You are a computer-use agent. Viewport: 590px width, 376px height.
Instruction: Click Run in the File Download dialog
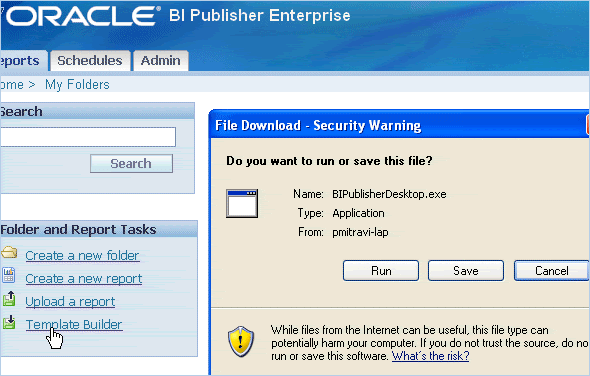point(381,271)
